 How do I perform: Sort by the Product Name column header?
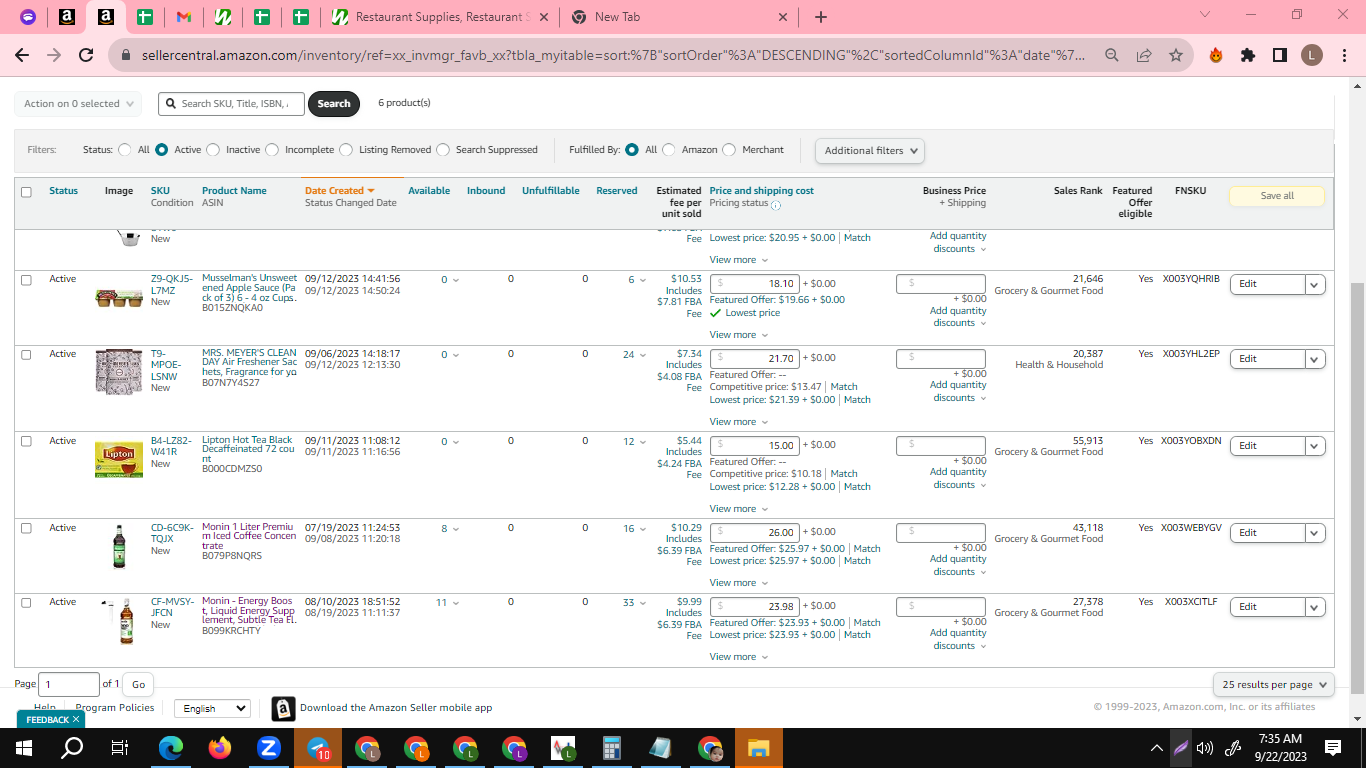tap(234, 191)
